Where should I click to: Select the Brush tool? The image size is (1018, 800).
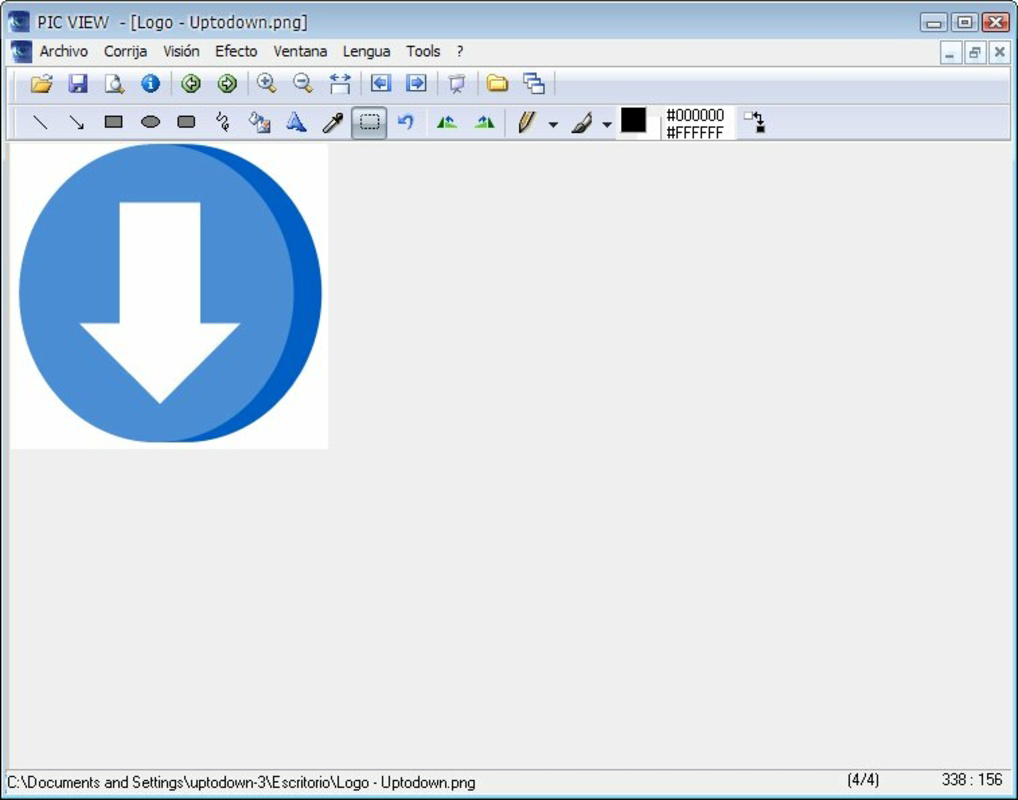tap(582, 122)
